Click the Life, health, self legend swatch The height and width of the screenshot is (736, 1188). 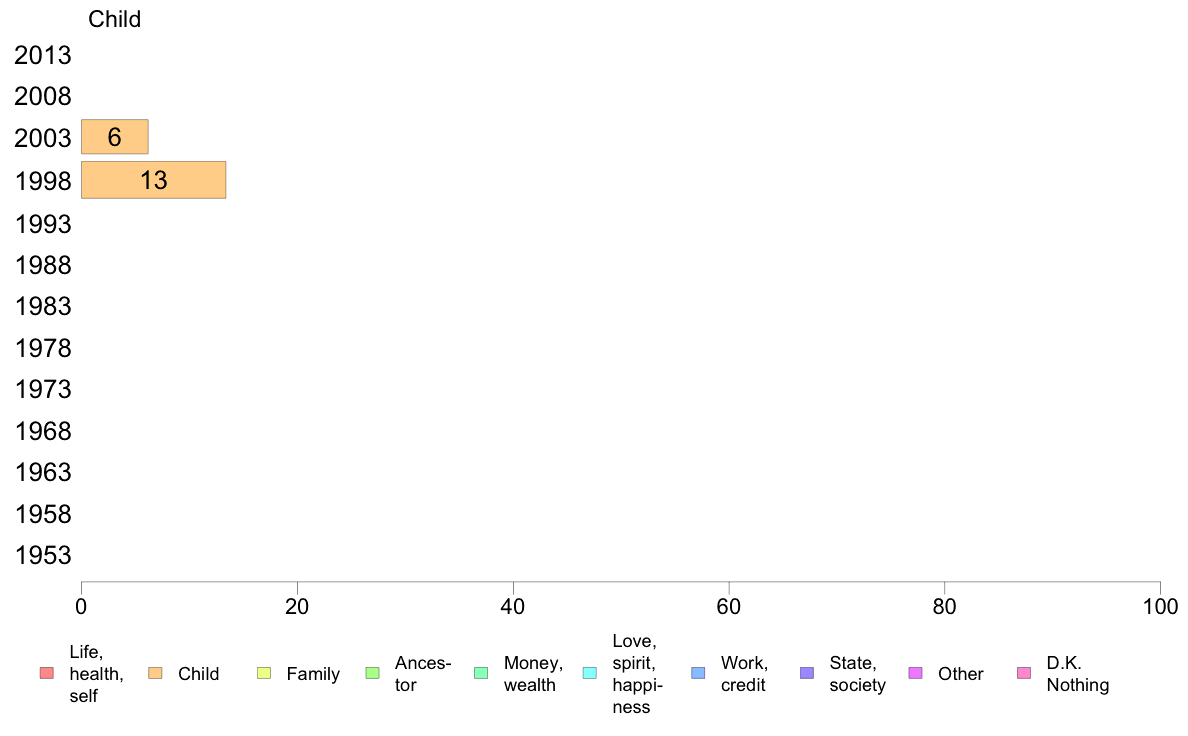[x=47, y=673]
